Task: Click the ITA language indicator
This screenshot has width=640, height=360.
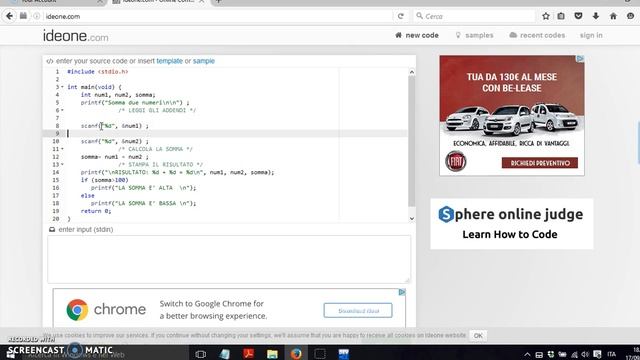Action: pyautogui.click(x=611, y=354)
